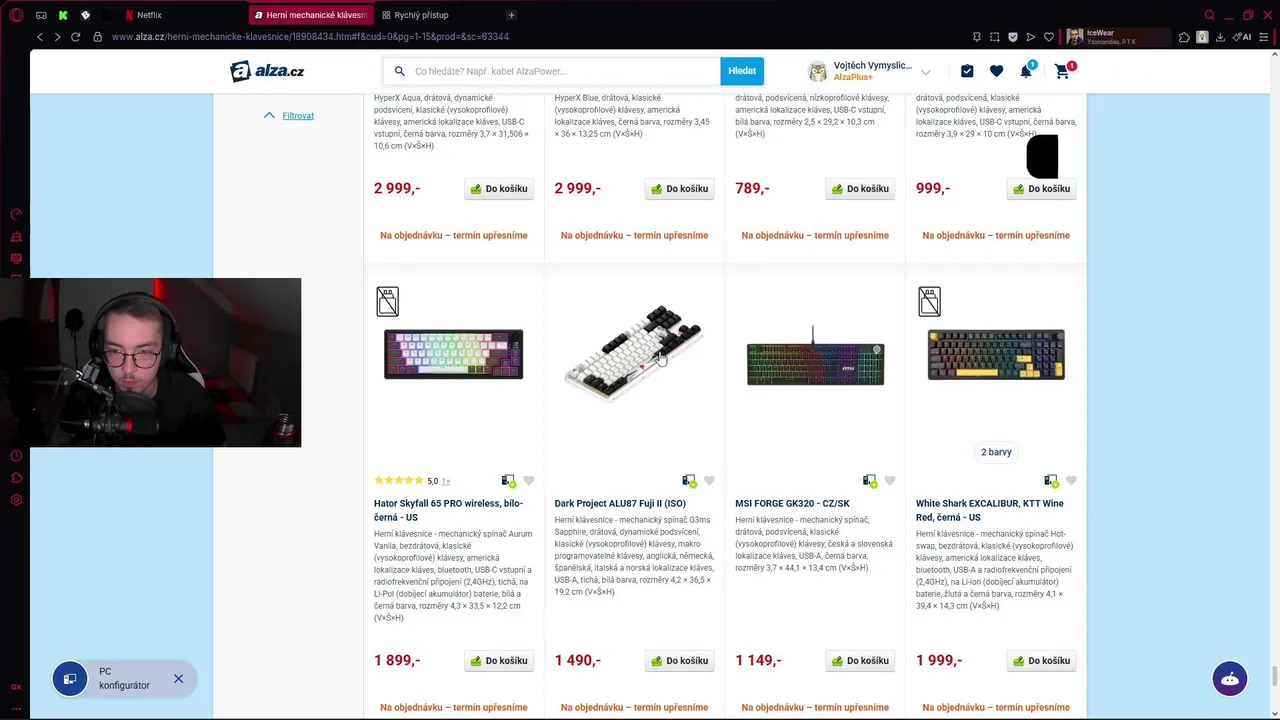This screenshot has width=1280, height=720.
Task: Favorite the White Shark EXCALIBUR
Action: tap(1071, 481)
